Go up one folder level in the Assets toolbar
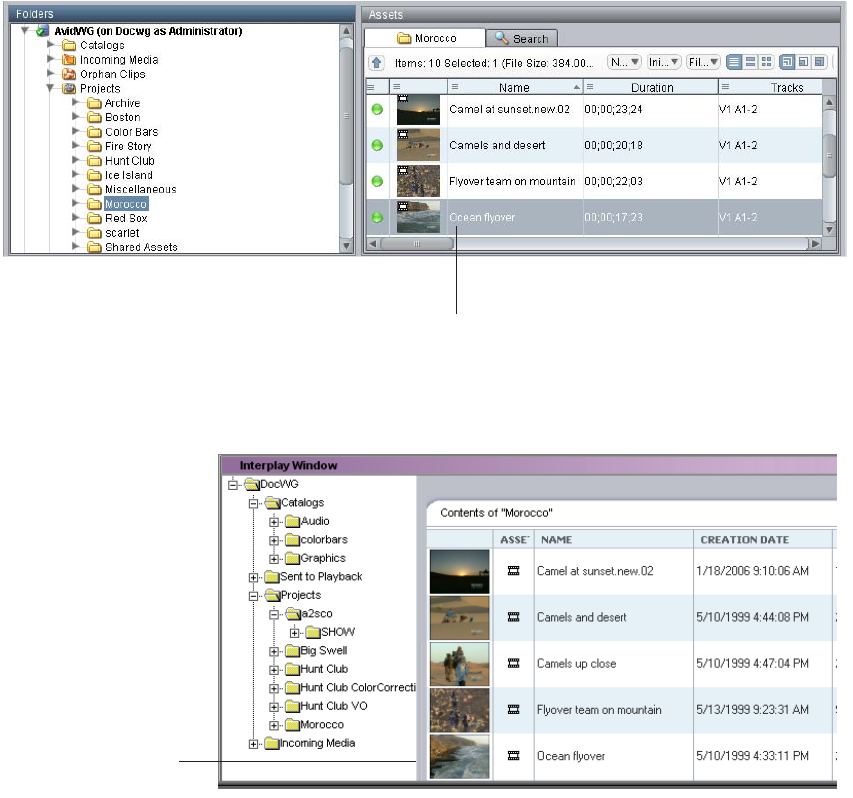The height and width of the screenshot is (798, 853). [x=376, y=63]
